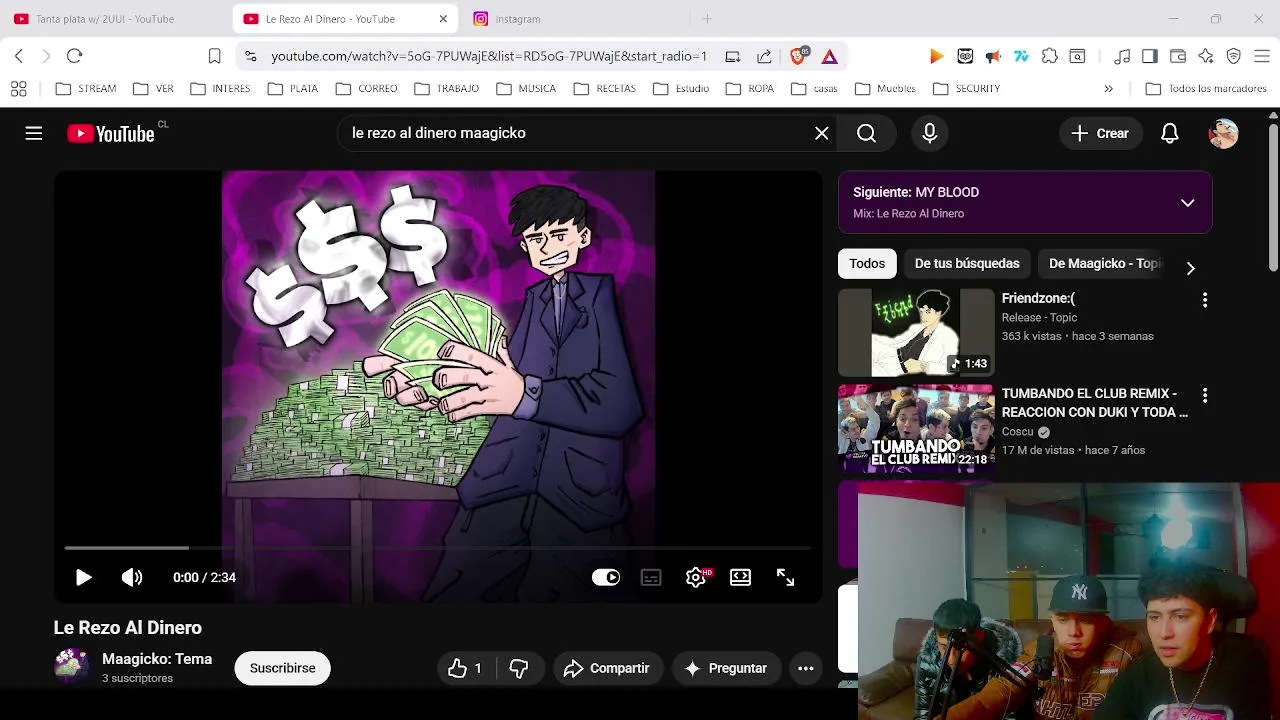
Task: Toggle autoplay switch in player
Action: click(606, 577)
